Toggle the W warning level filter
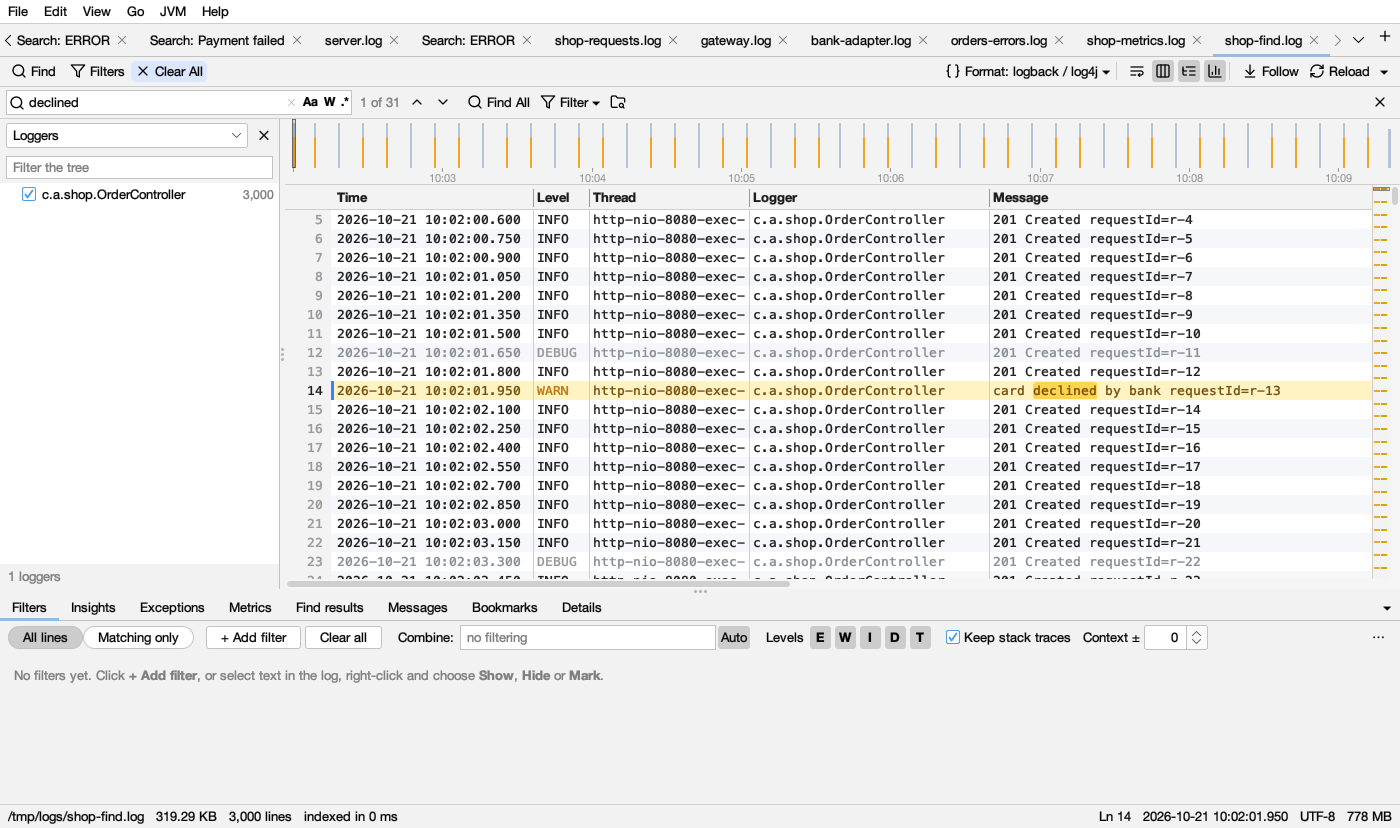1400x828 pixels. [x=845, y=637]
